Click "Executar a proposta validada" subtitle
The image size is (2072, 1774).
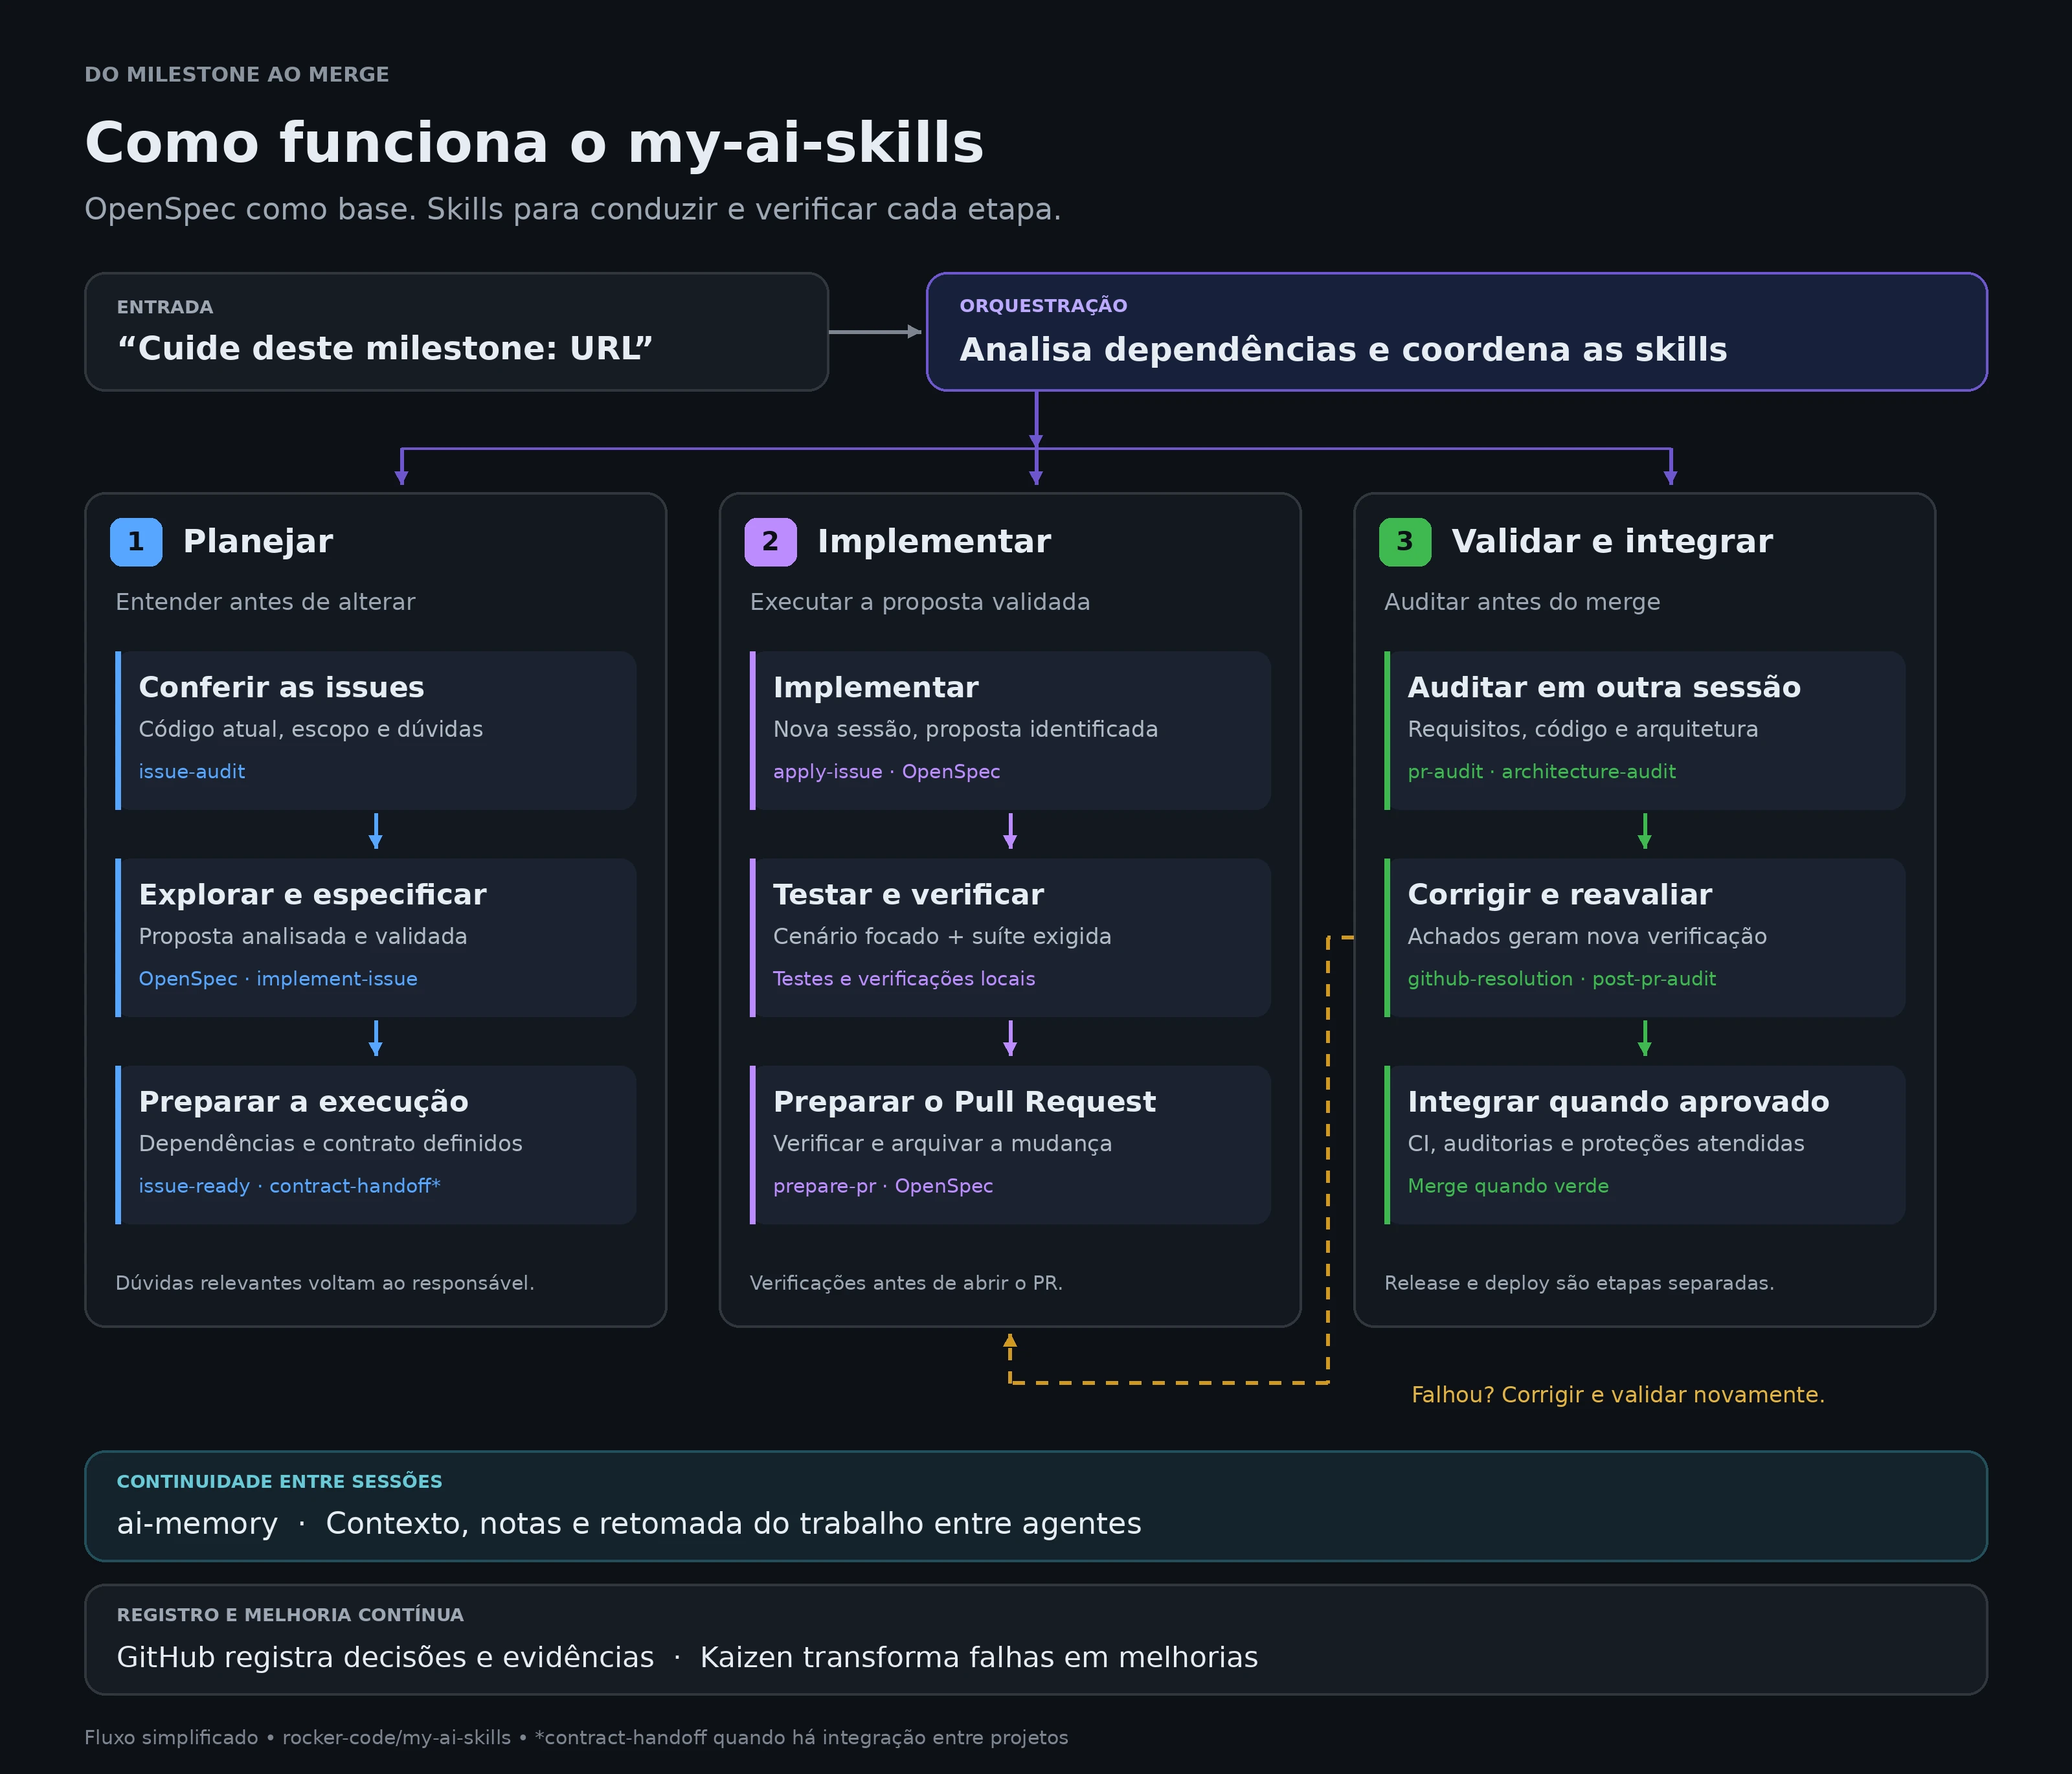click(x=920, y=602)
